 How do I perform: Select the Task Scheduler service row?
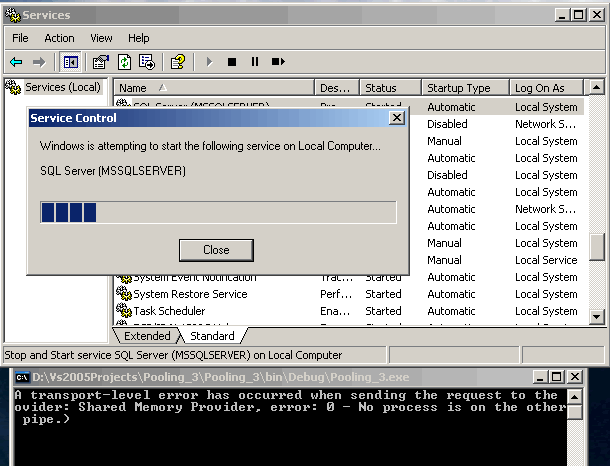(170, 311)
